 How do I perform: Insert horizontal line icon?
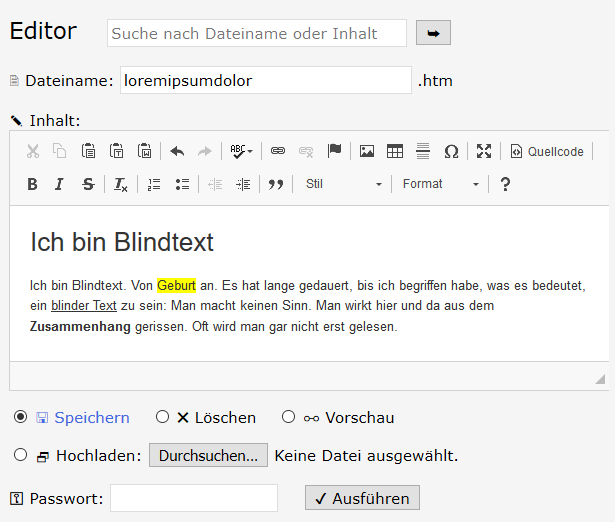point(423,151)
